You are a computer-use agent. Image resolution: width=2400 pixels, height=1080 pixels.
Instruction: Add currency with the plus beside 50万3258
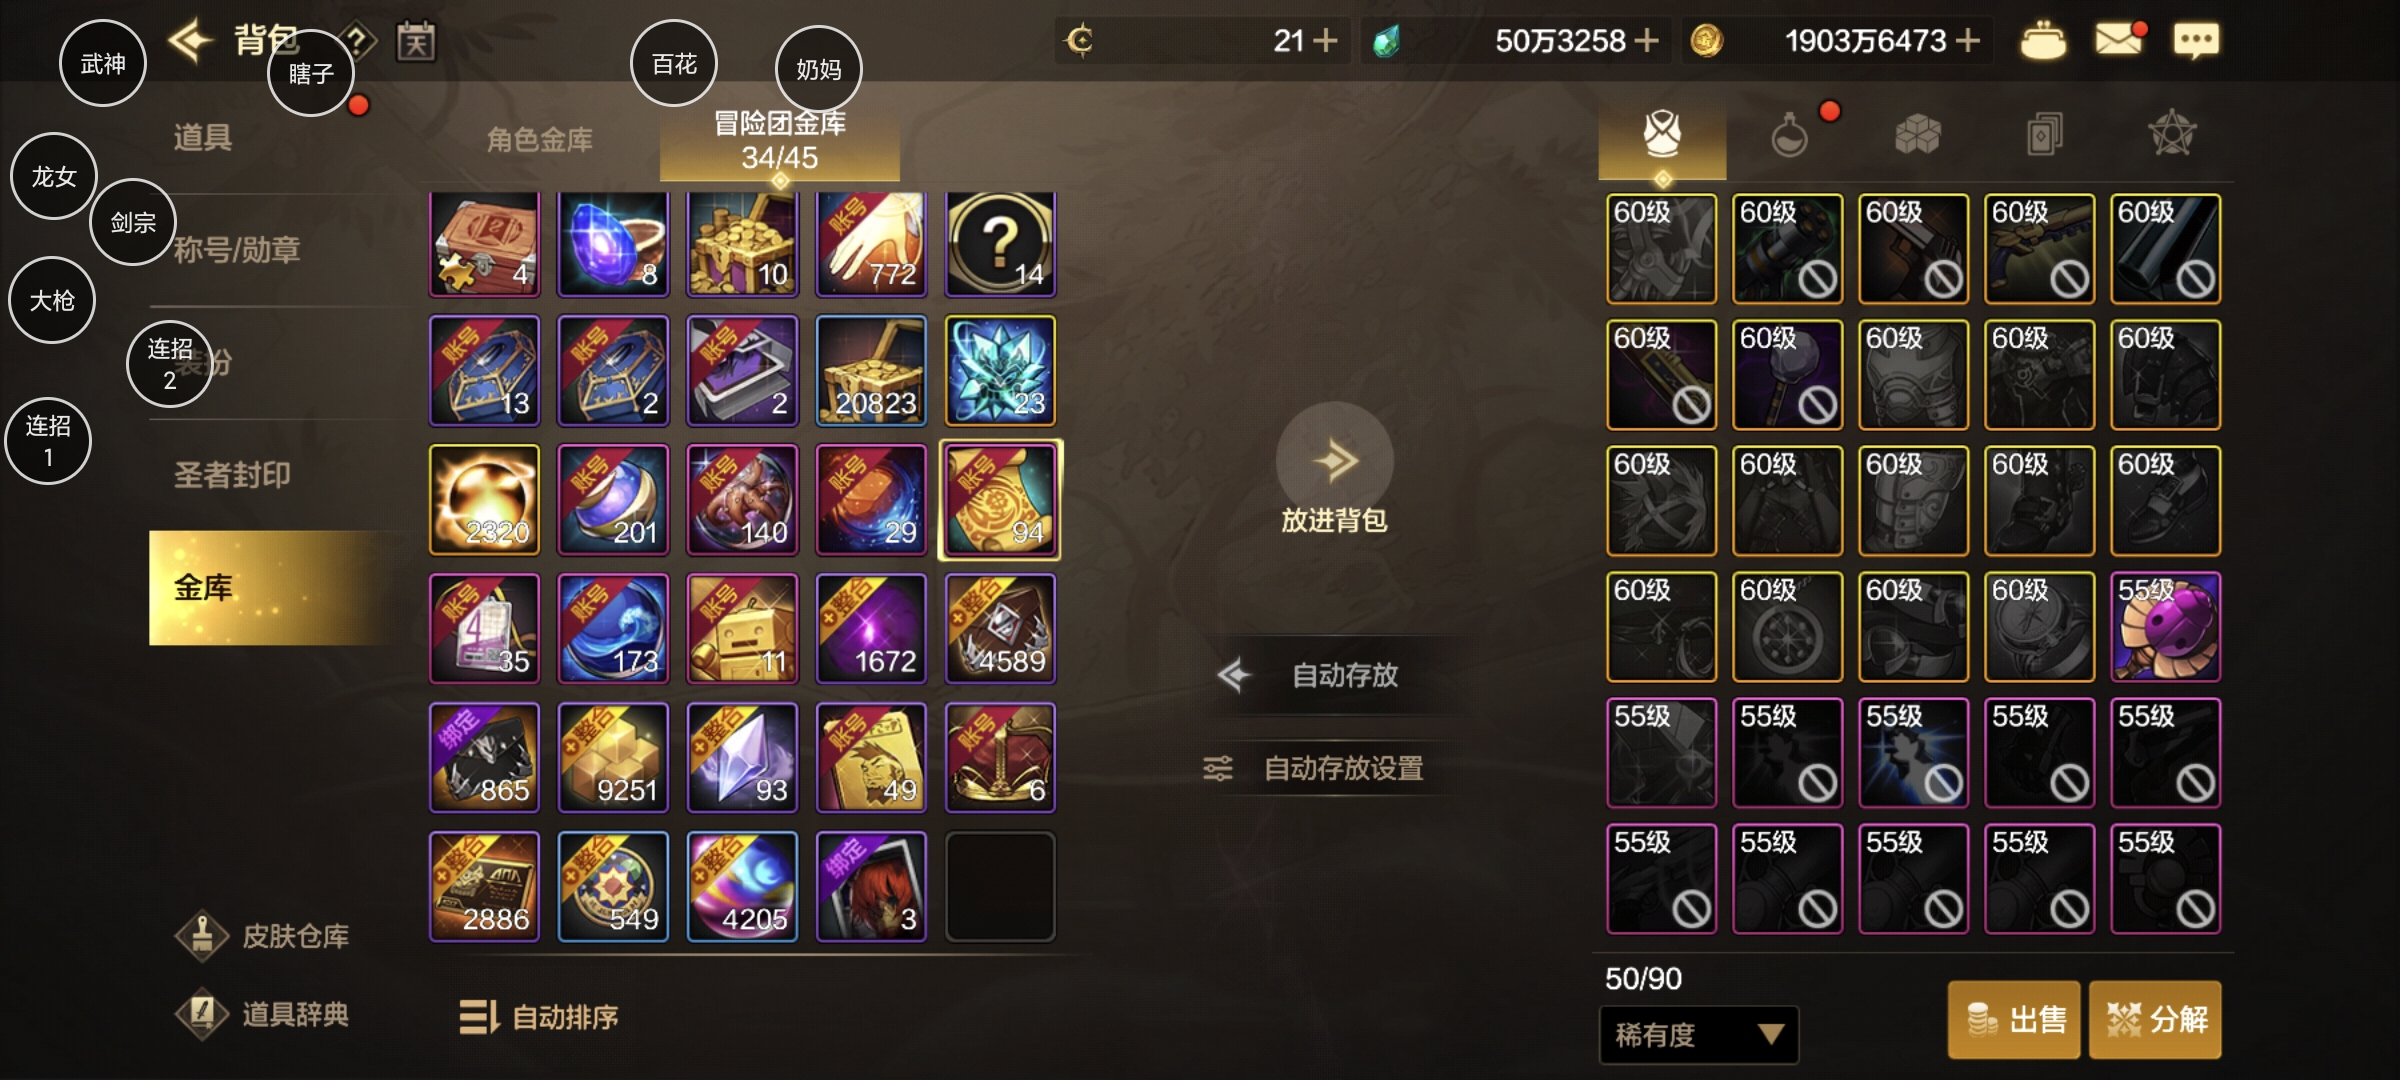click(x=1645, y=40)
